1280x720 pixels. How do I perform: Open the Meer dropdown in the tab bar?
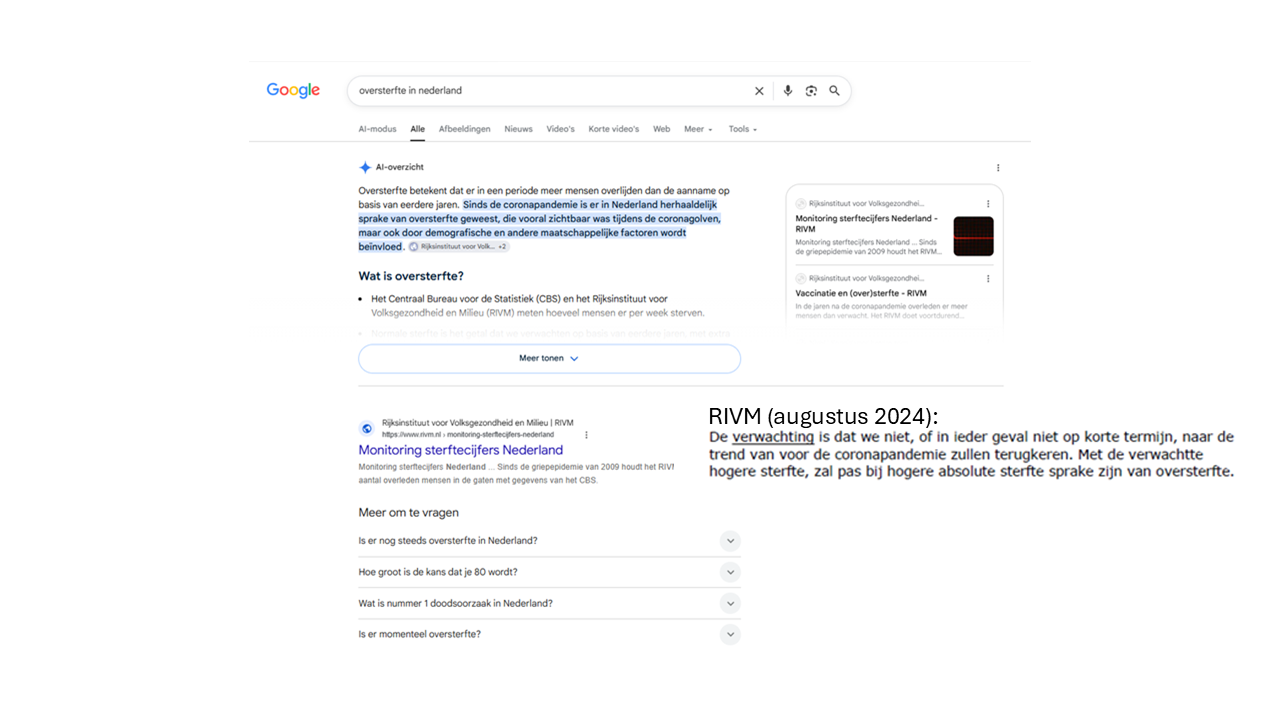coord(698,129)
